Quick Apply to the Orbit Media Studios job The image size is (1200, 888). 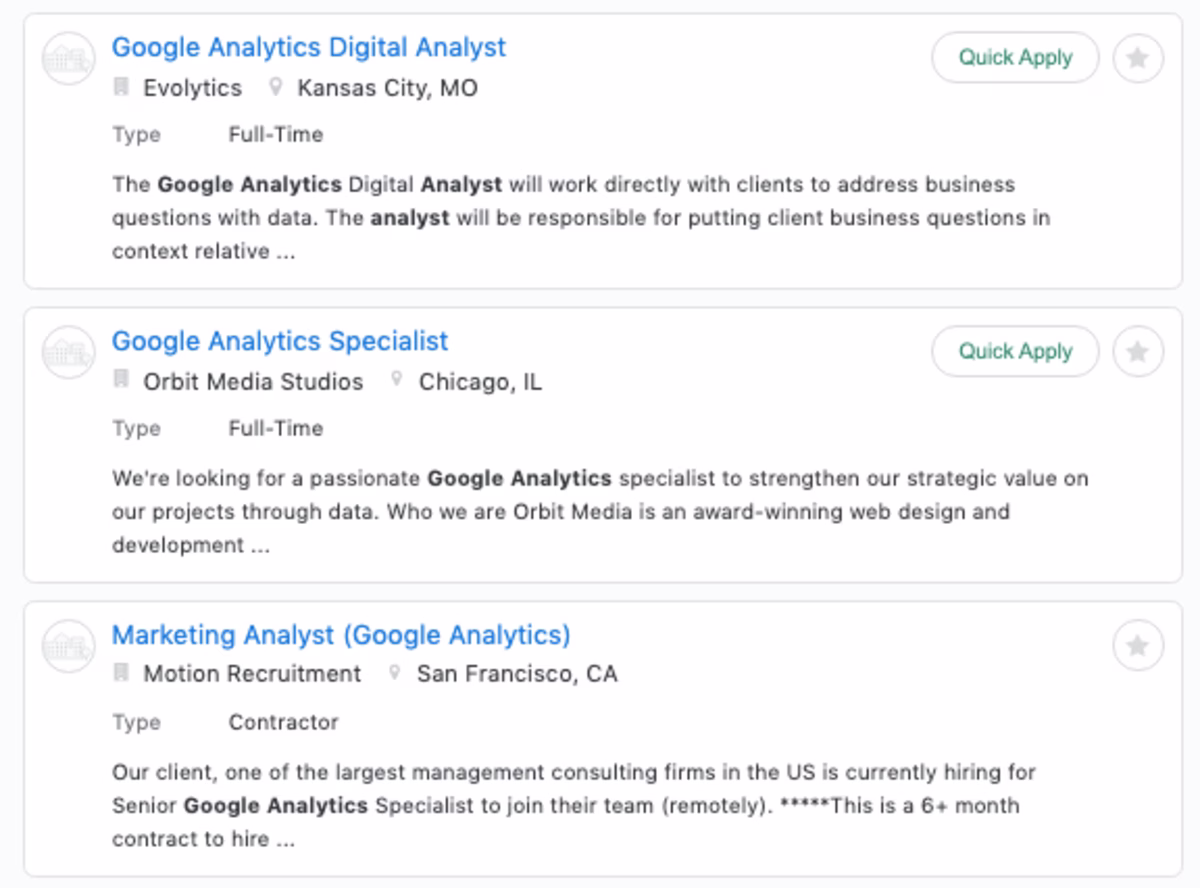point(1014,352)
